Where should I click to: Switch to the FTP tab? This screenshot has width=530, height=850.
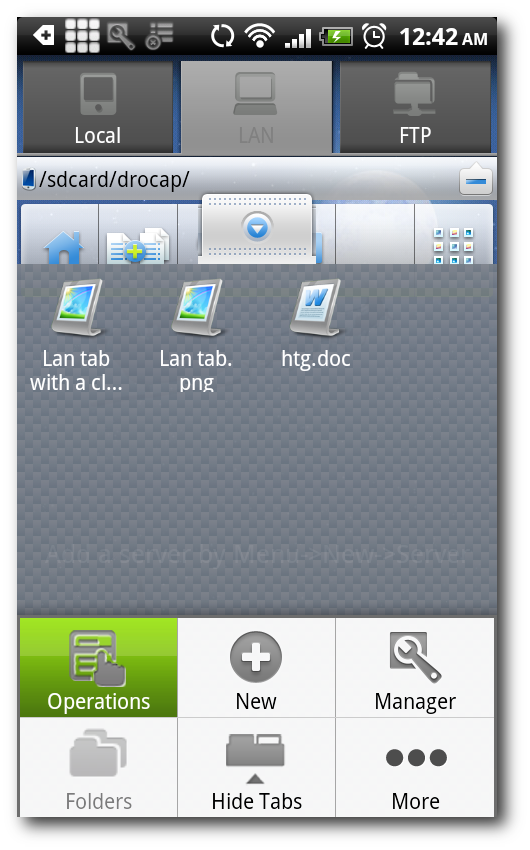point(415,107)
